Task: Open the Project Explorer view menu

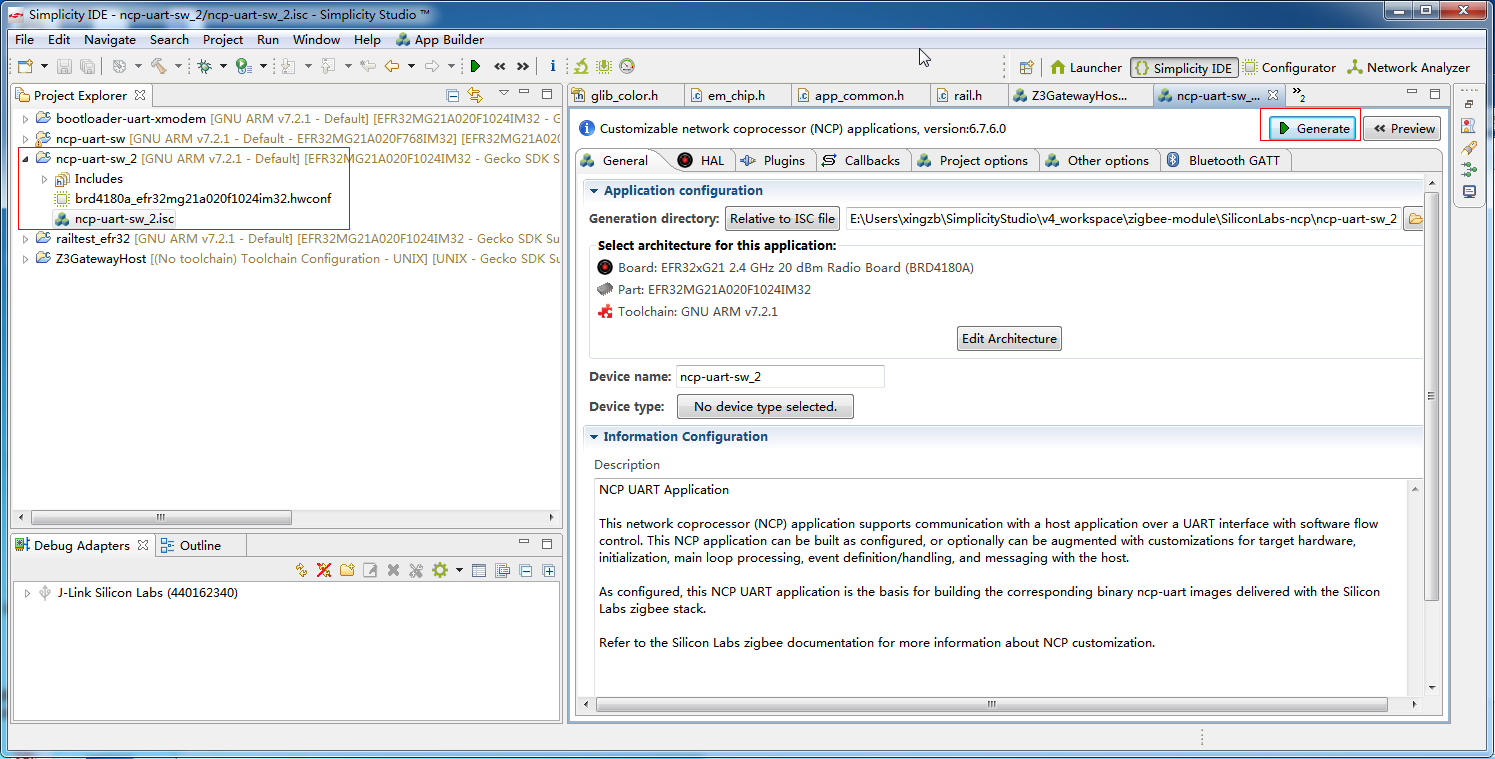Action: click(x=504, y=94)
